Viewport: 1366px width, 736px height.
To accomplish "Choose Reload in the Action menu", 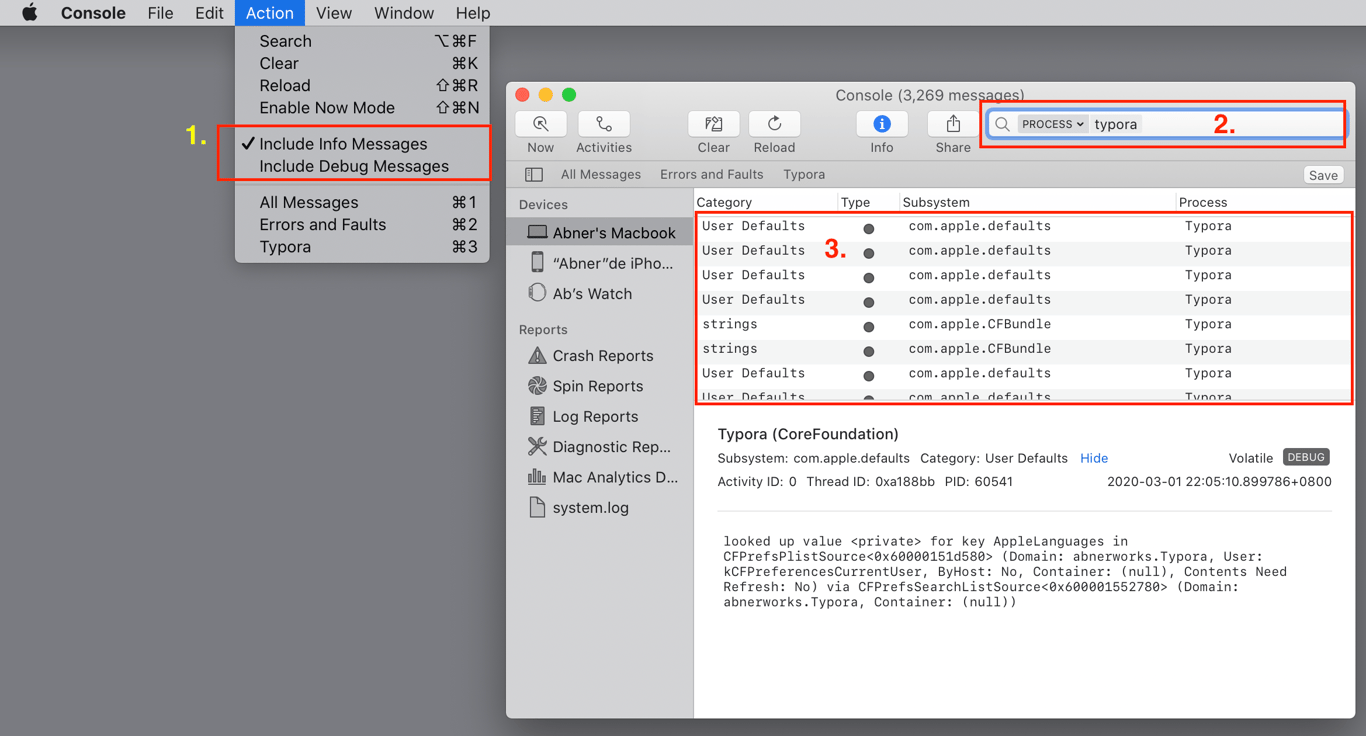I will click(x=362, y=86).
